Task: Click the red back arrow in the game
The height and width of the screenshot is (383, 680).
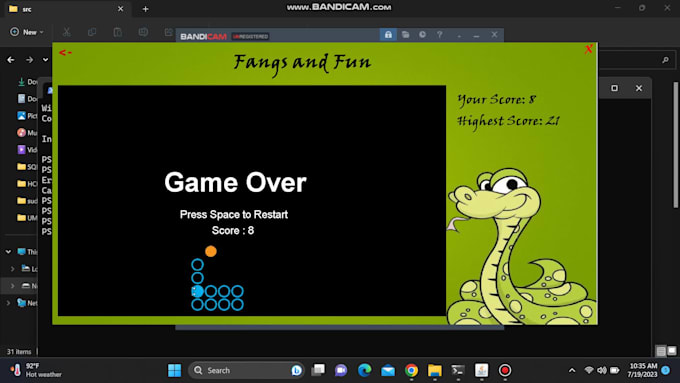Action: [x=65, y=52]
